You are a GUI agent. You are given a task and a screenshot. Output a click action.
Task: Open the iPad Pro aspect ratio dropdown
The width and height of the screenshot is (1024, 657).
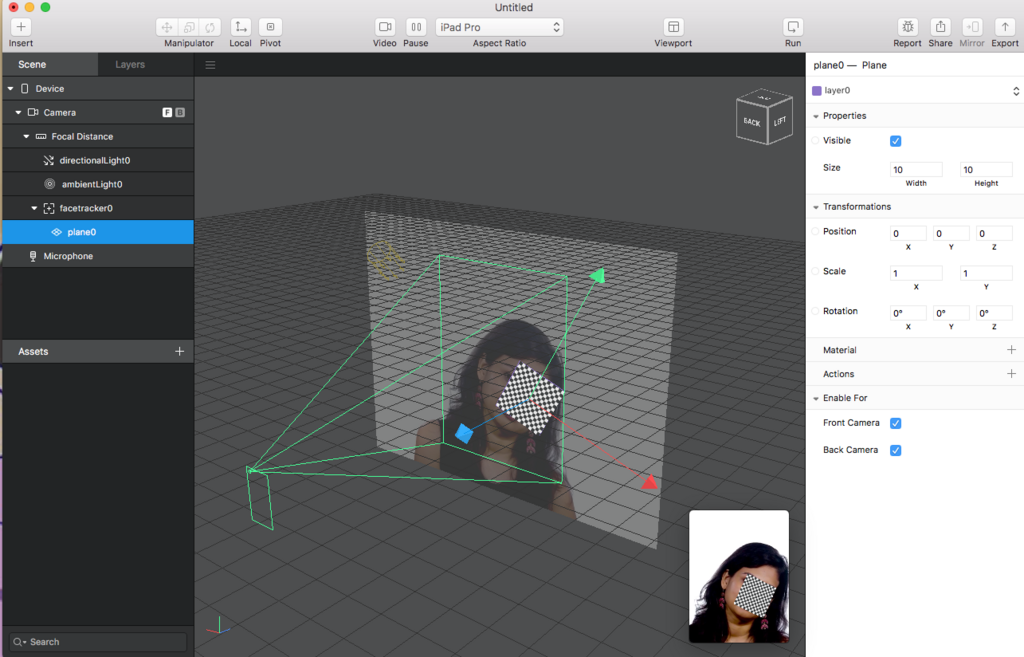click(500, 27)
